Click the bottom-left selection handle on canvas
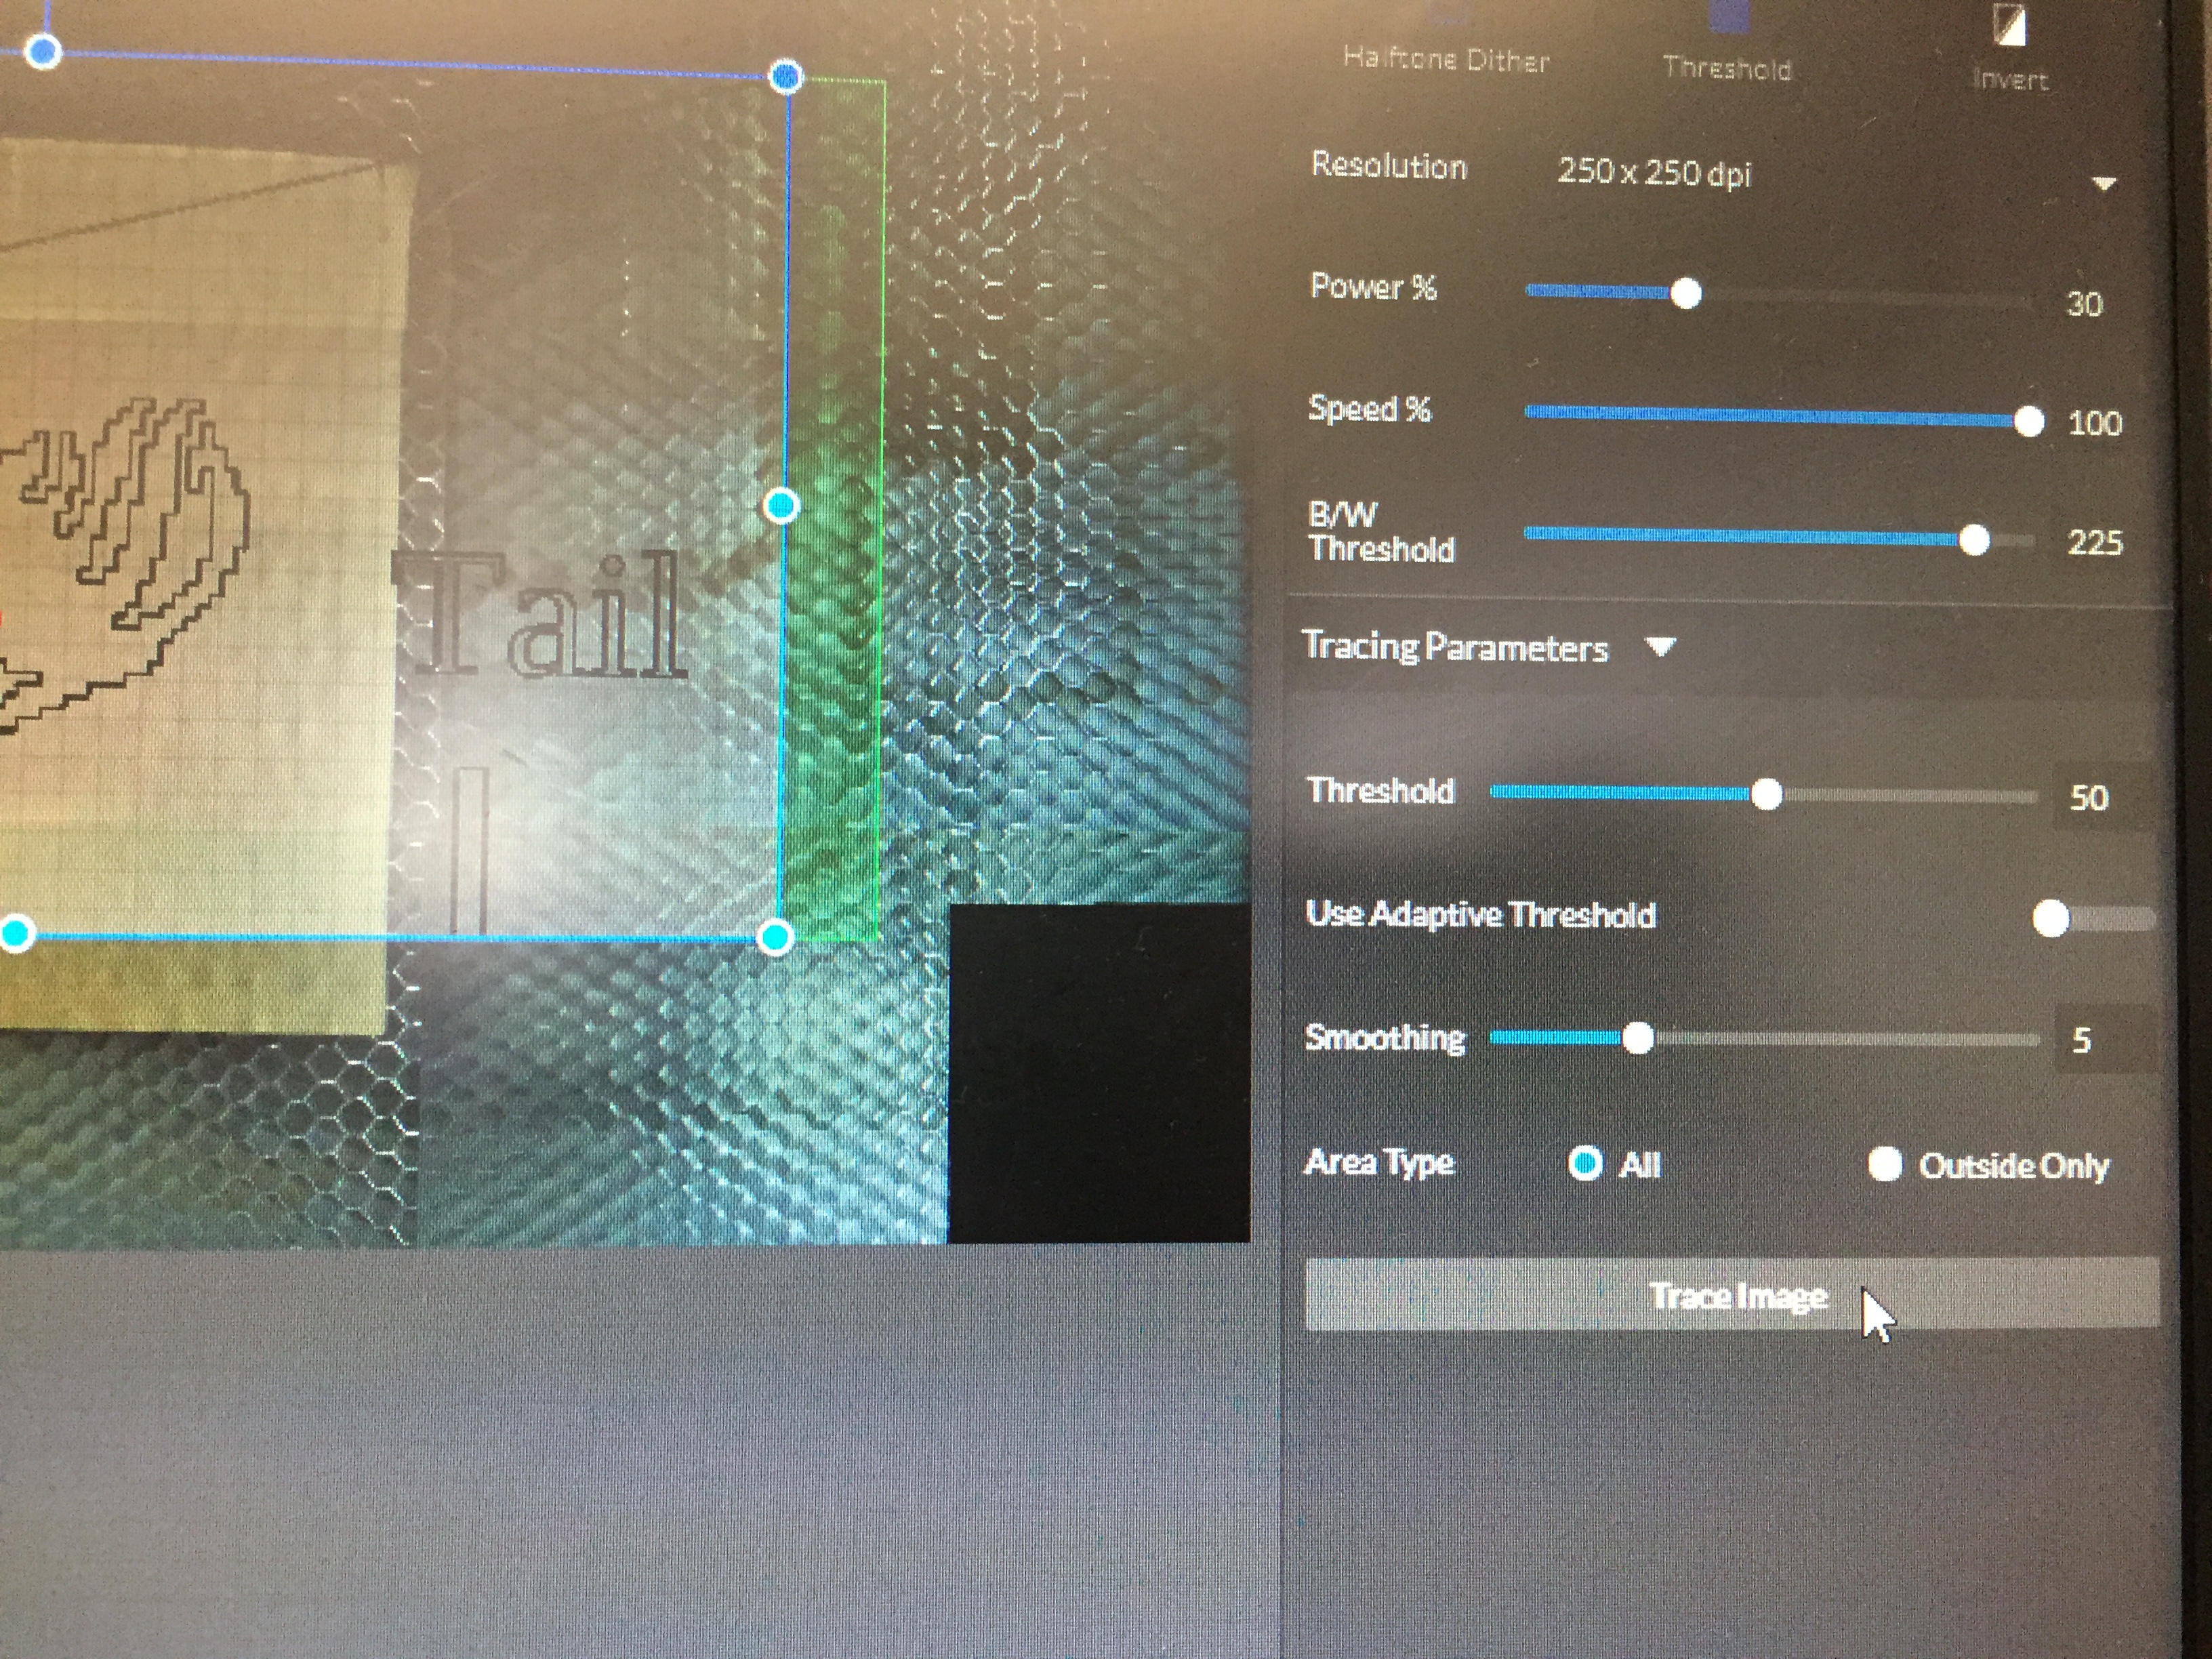Viewport: 2212px width, 1659px height. coord(16,934)
